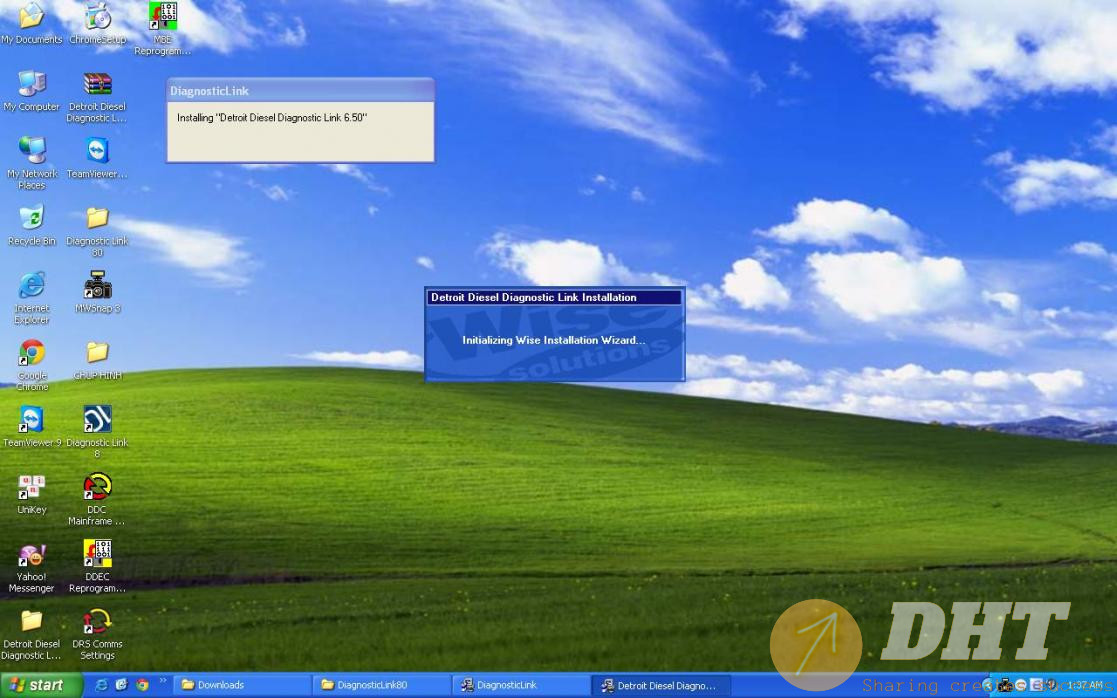Click the Internet Explorer Quick Launch icon

pyautogui.click(x=100, y=685)
